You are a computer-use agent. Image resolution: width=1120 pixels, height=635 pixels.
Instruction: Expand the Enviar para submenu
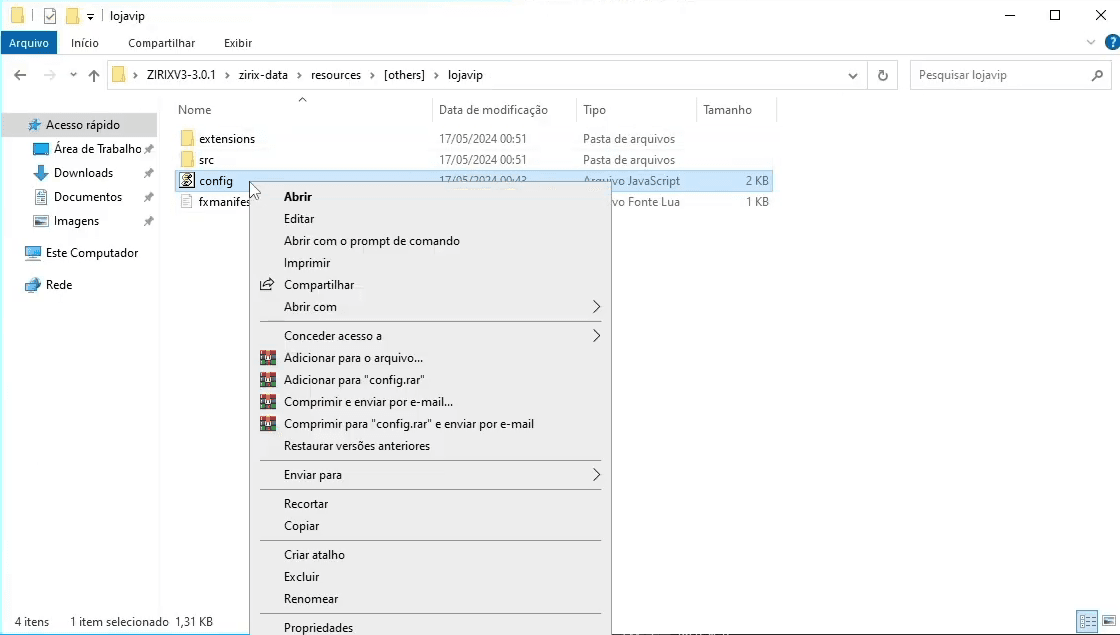click(x=430, y=475)
